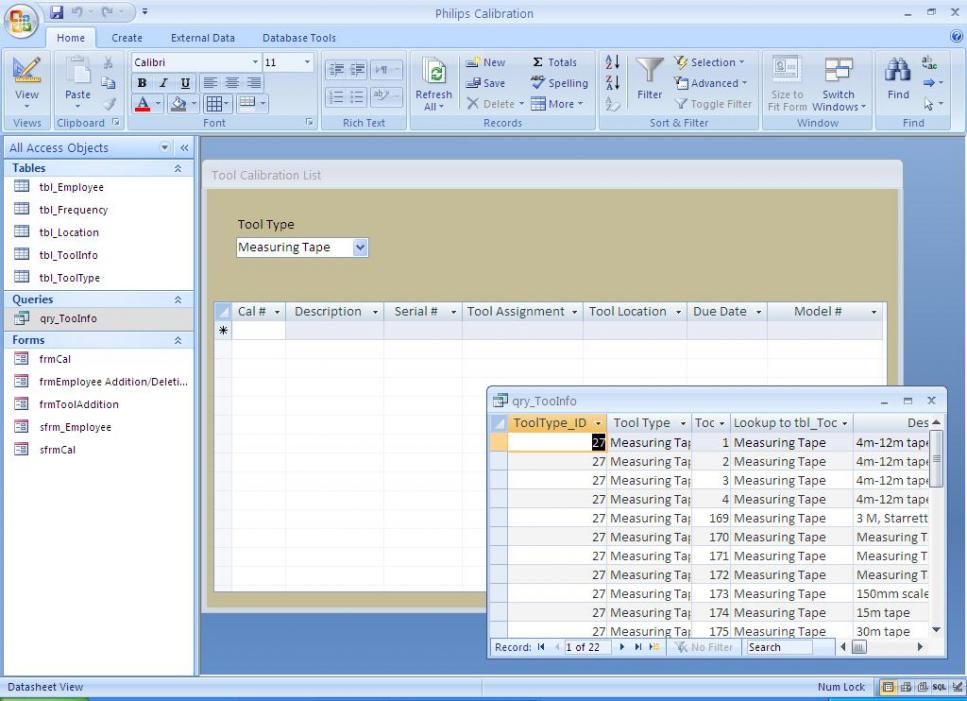Viewport: 967px width, 701px height.
Task: Click the Search box in qry_ToolInfo
Action: [x=779, y=647]
